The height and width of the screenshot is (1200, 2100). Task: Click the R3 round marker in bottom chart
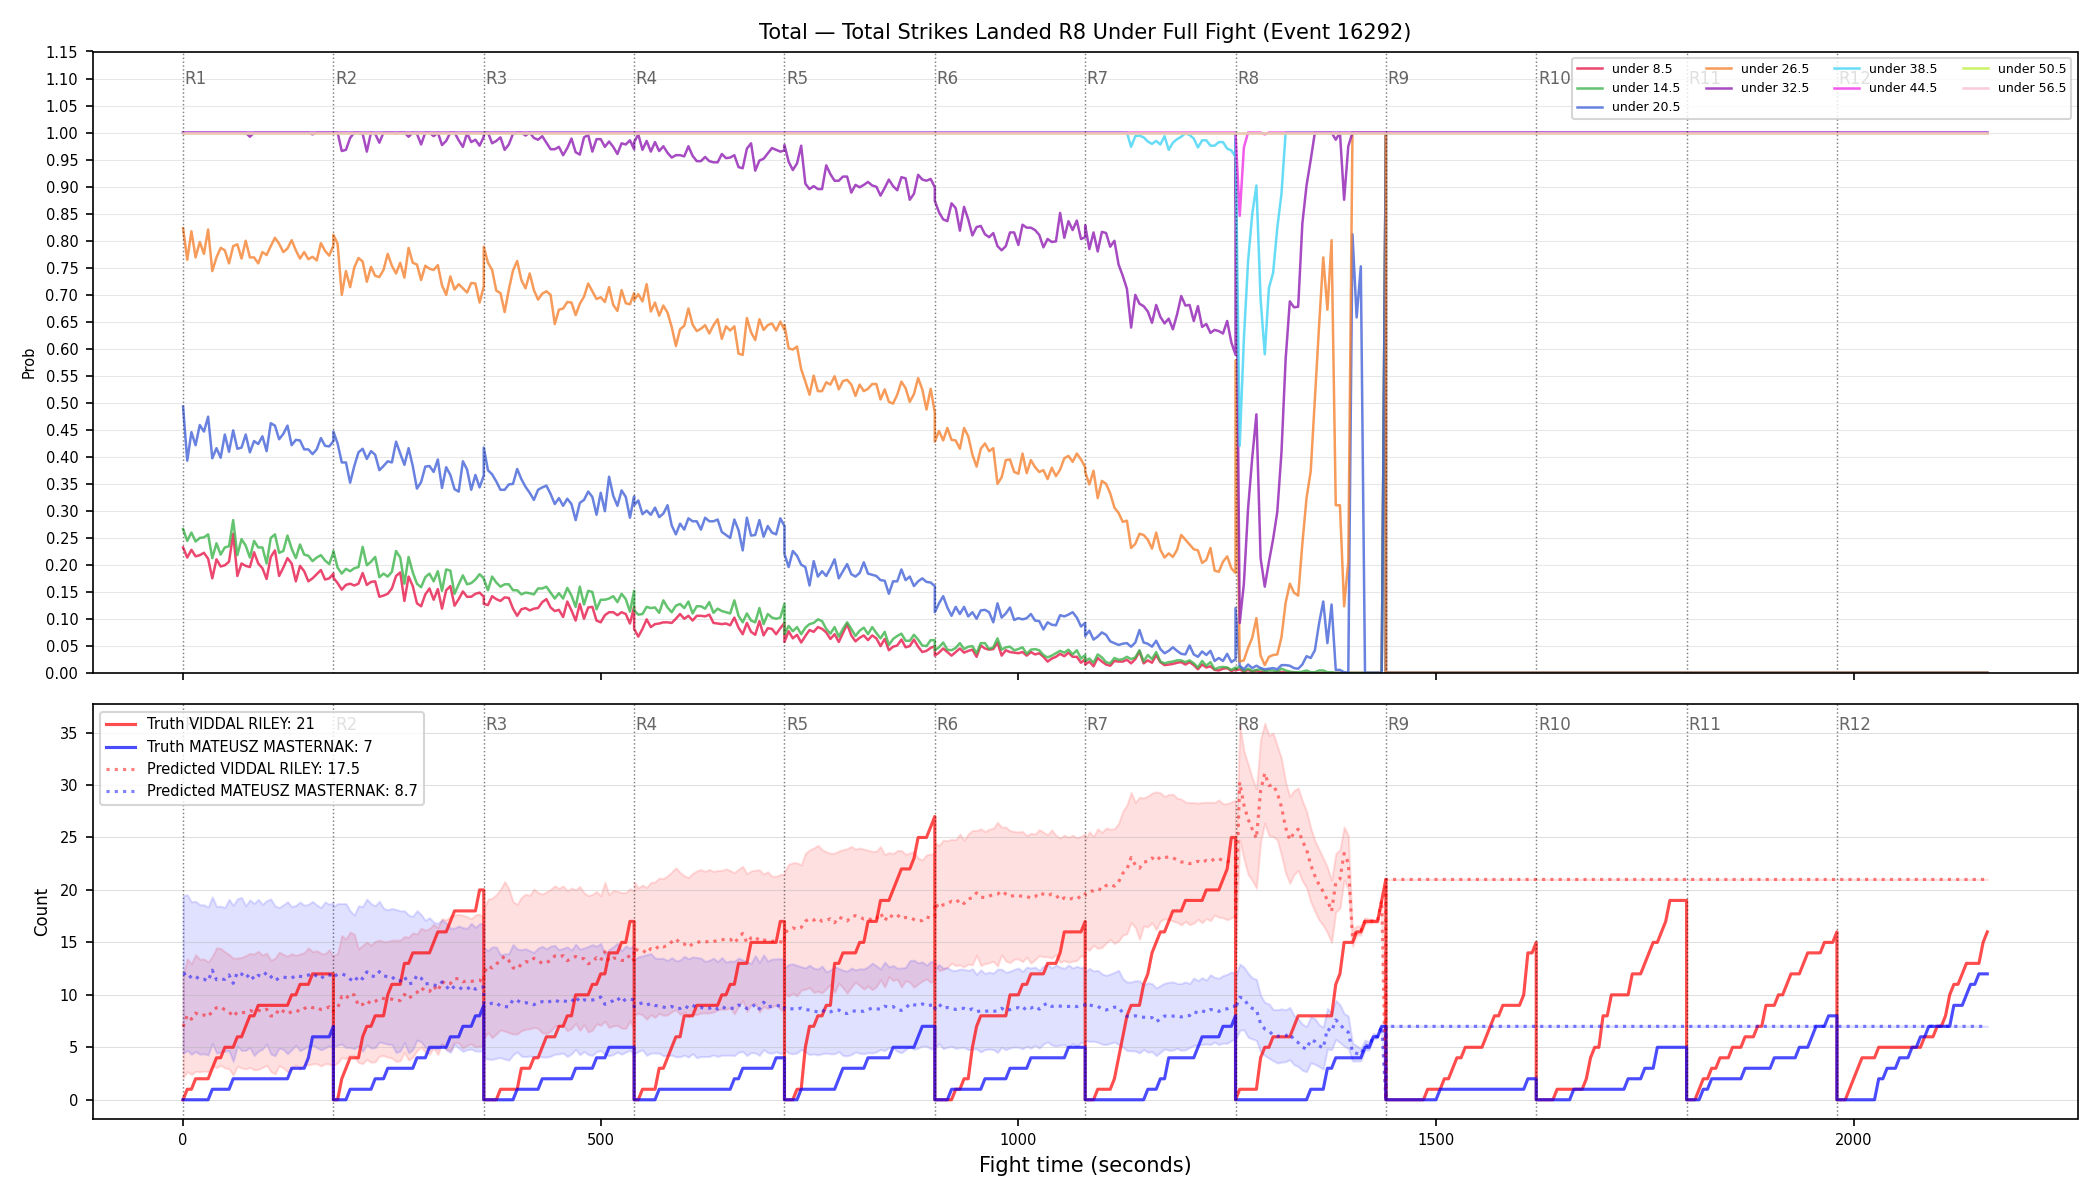(496, 724)
